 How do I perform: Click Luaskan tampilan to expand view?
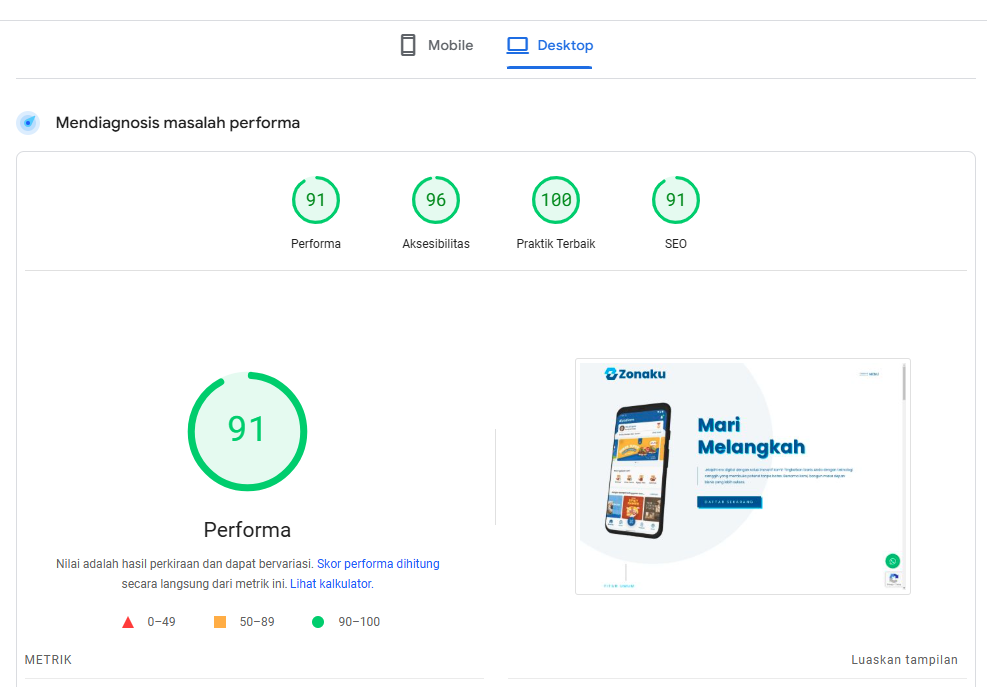[904, 660]
